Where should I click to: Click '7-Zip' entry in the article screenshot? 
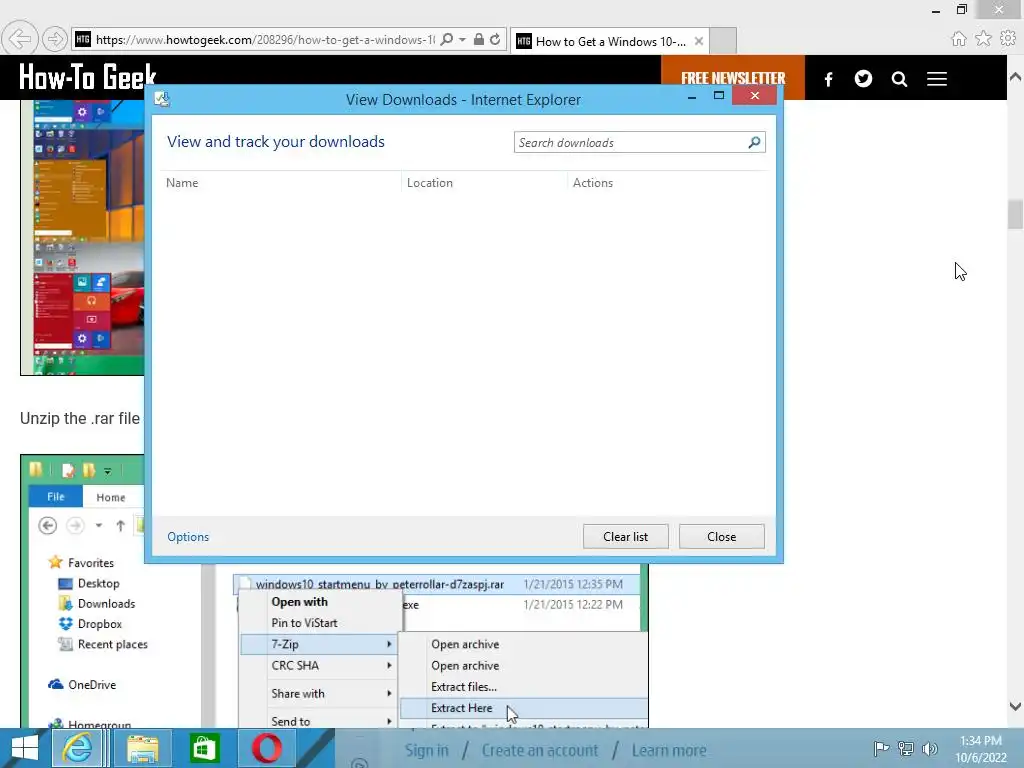click(x=285, y=644)
